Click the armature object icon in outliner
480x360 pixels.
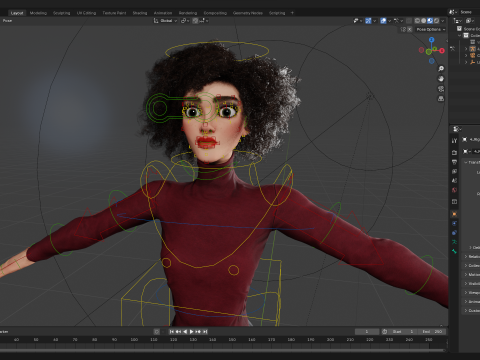(x=472, y=49)
